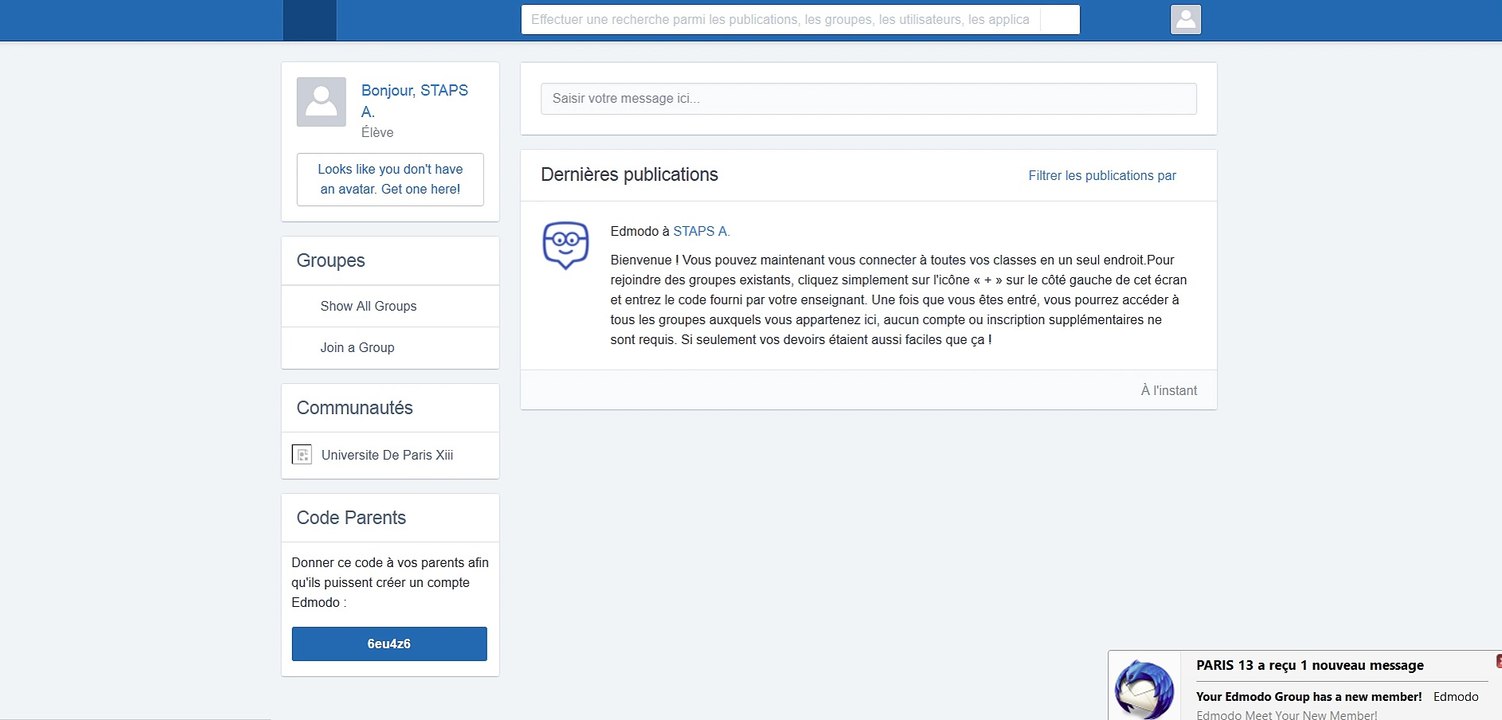Click the Thunderbird icon in the notification popup
The width and height of the screenshot is (1502, 720).
pos(1145,690)
